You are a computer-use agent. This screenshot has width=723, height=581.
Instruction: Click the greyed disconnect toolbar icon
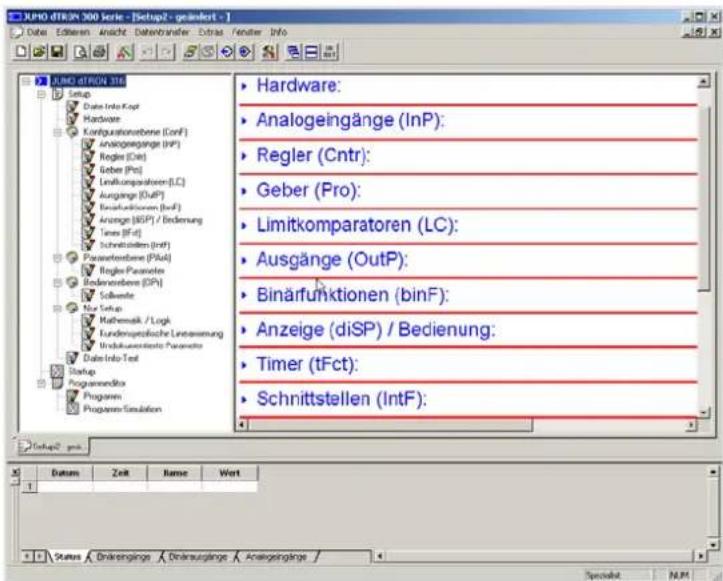(208, 52)
